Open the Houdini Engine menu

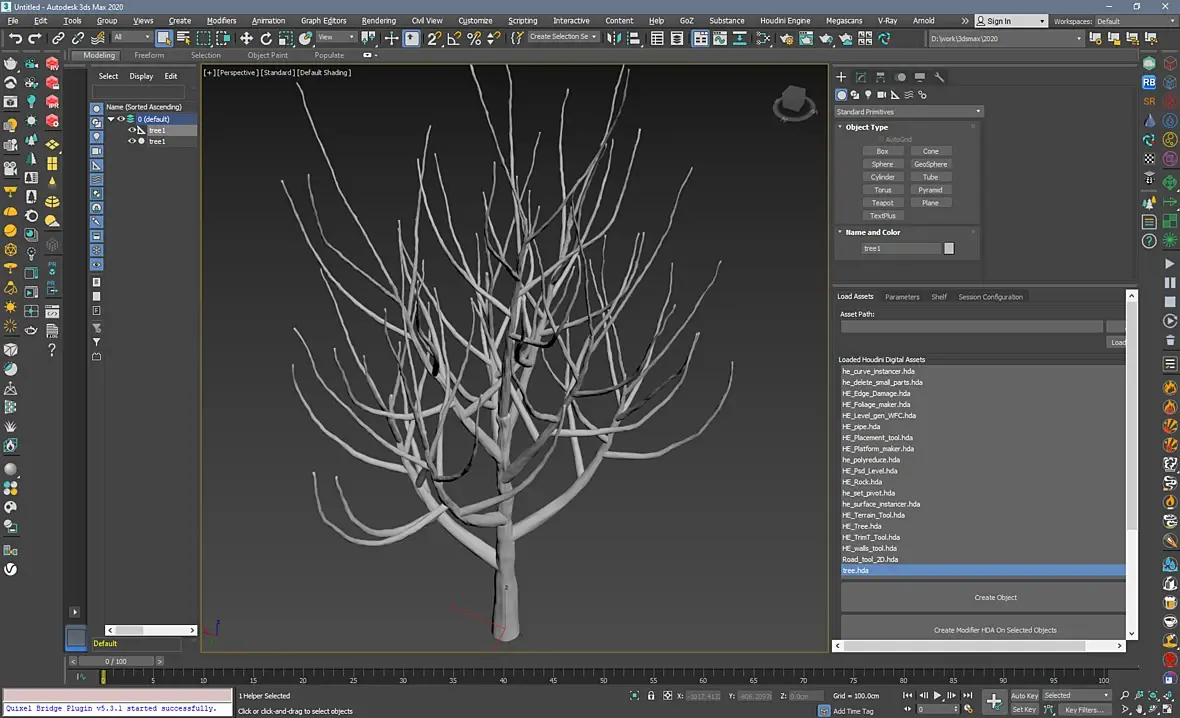(x=784, y=20)
